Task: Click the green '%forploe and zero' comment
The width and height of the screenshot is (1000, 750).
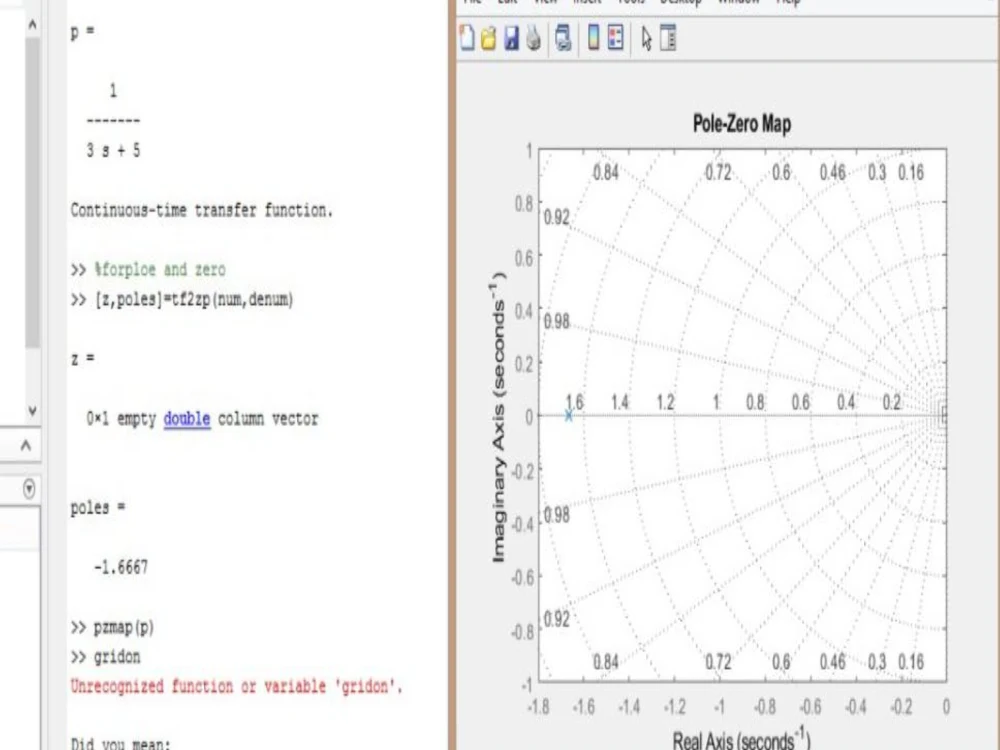Action: coord(159,269)
